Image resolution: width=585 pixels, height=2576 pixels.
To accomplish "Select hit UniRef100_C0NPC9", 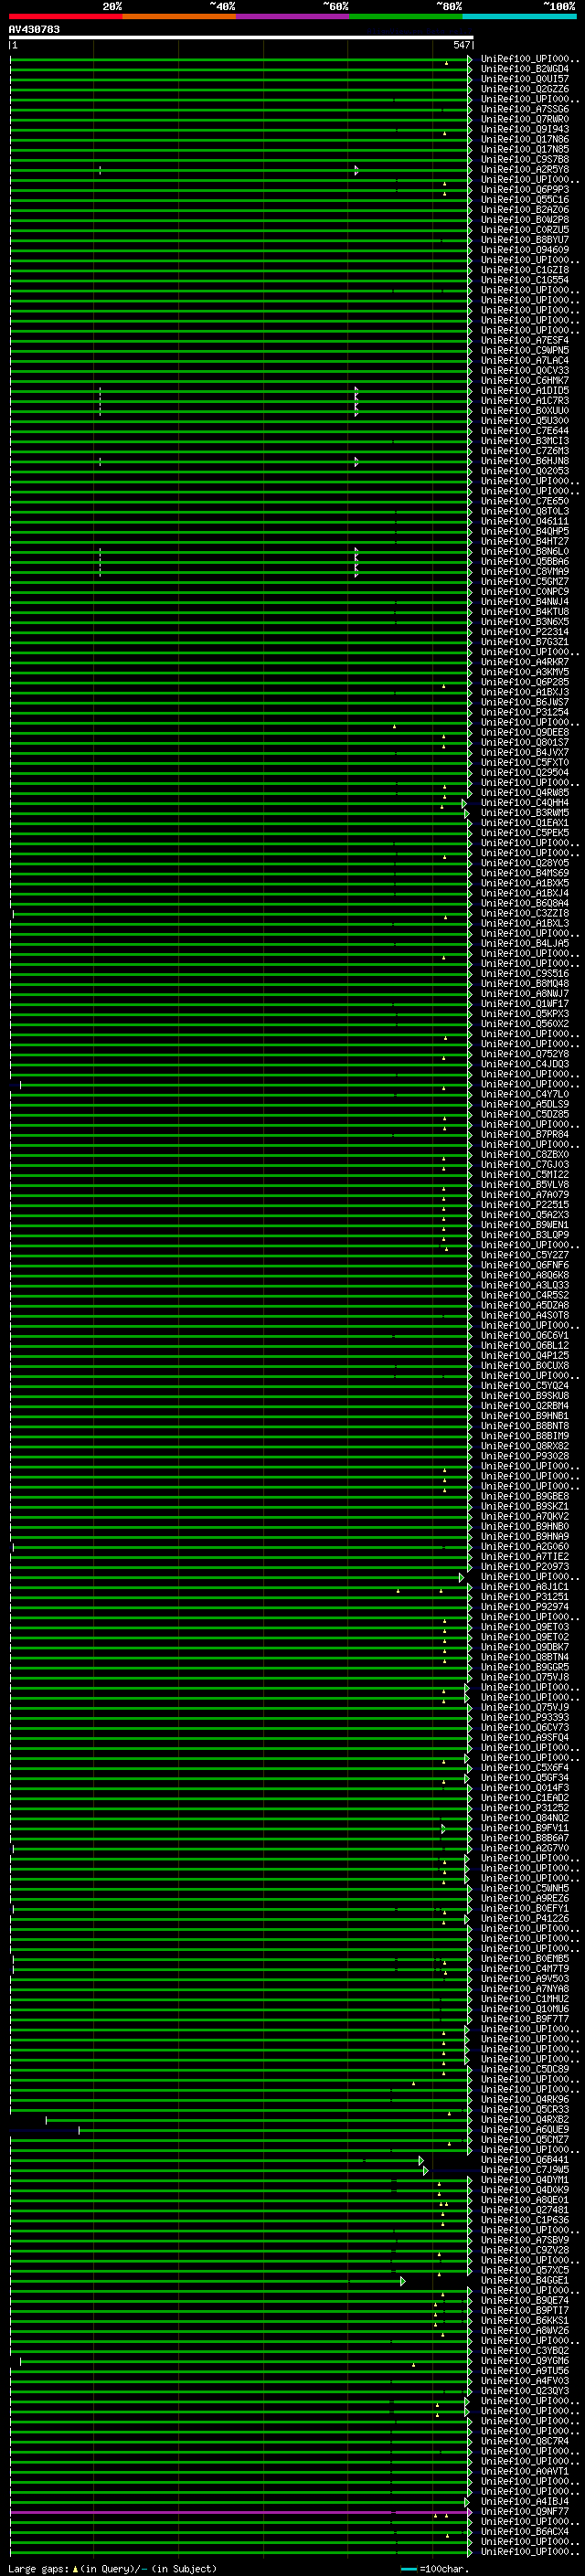I will coord(524,591).
